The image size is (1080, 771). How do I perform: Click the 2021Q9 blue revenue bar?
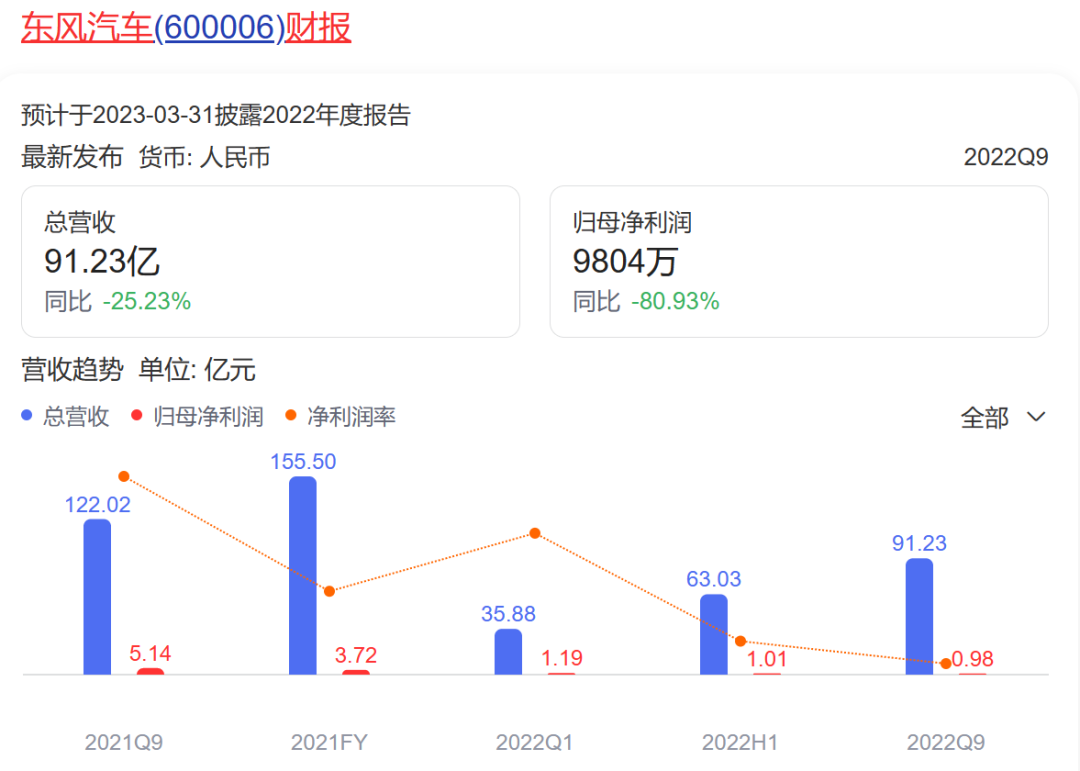tap(97, 597)
